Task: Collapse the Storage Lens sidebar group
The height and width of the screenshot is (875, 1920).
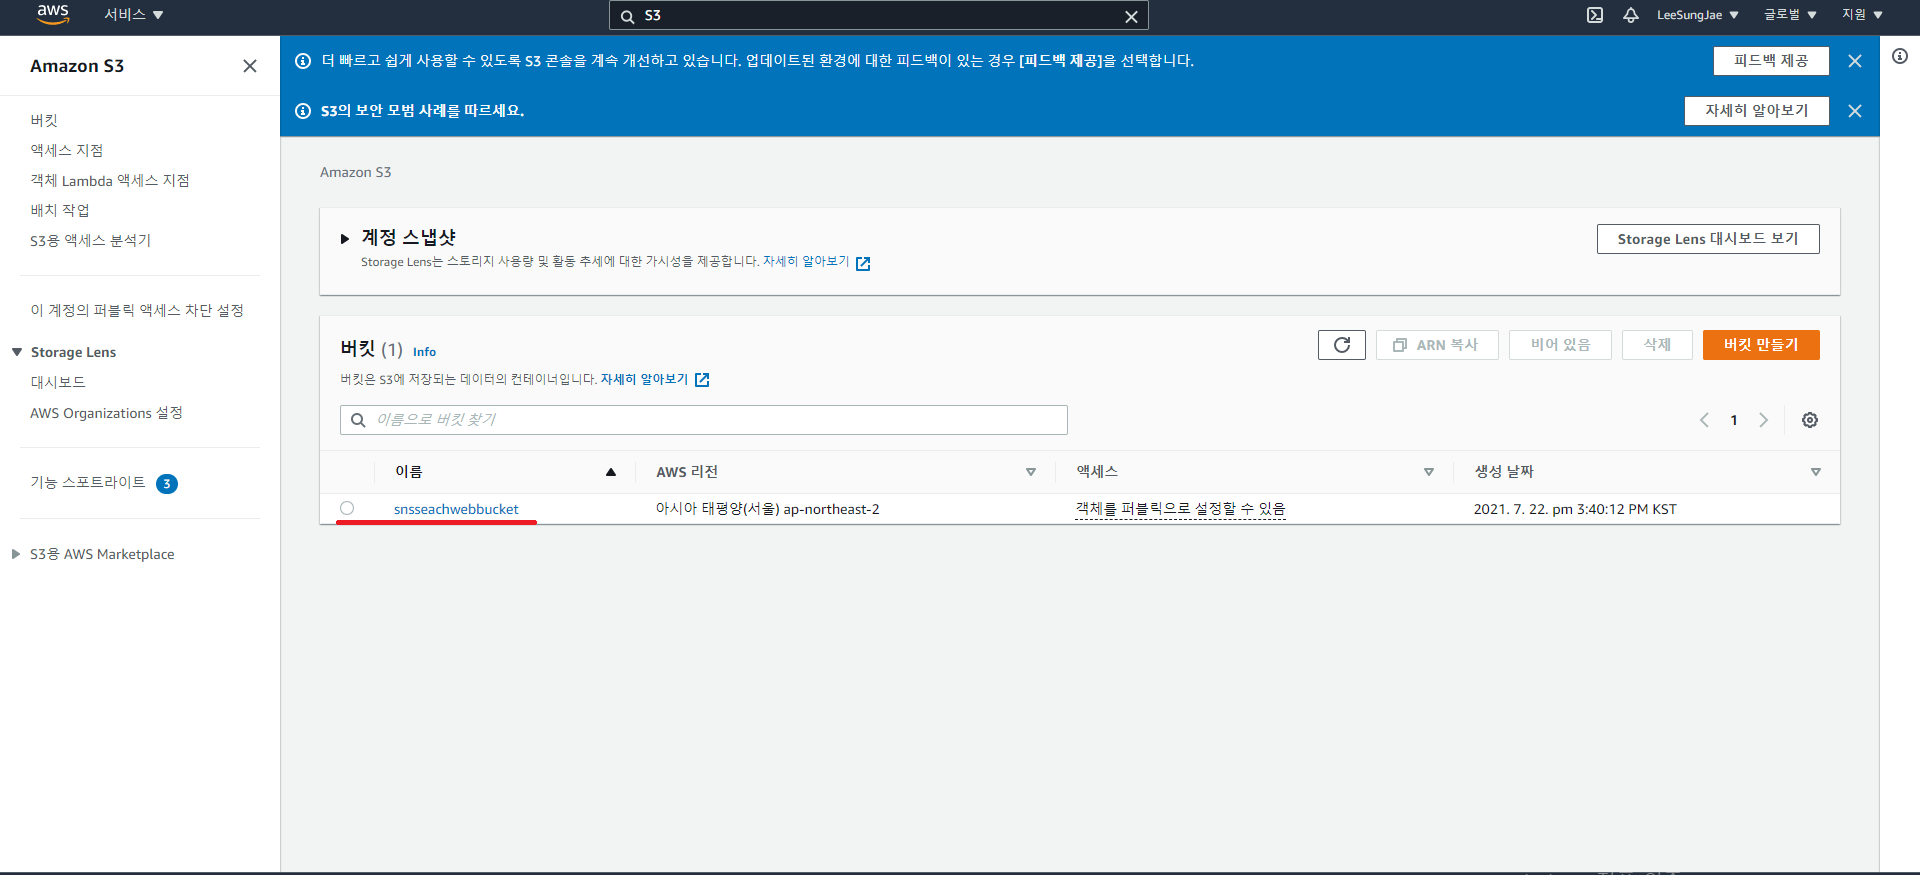Action: tap(17, 352)
